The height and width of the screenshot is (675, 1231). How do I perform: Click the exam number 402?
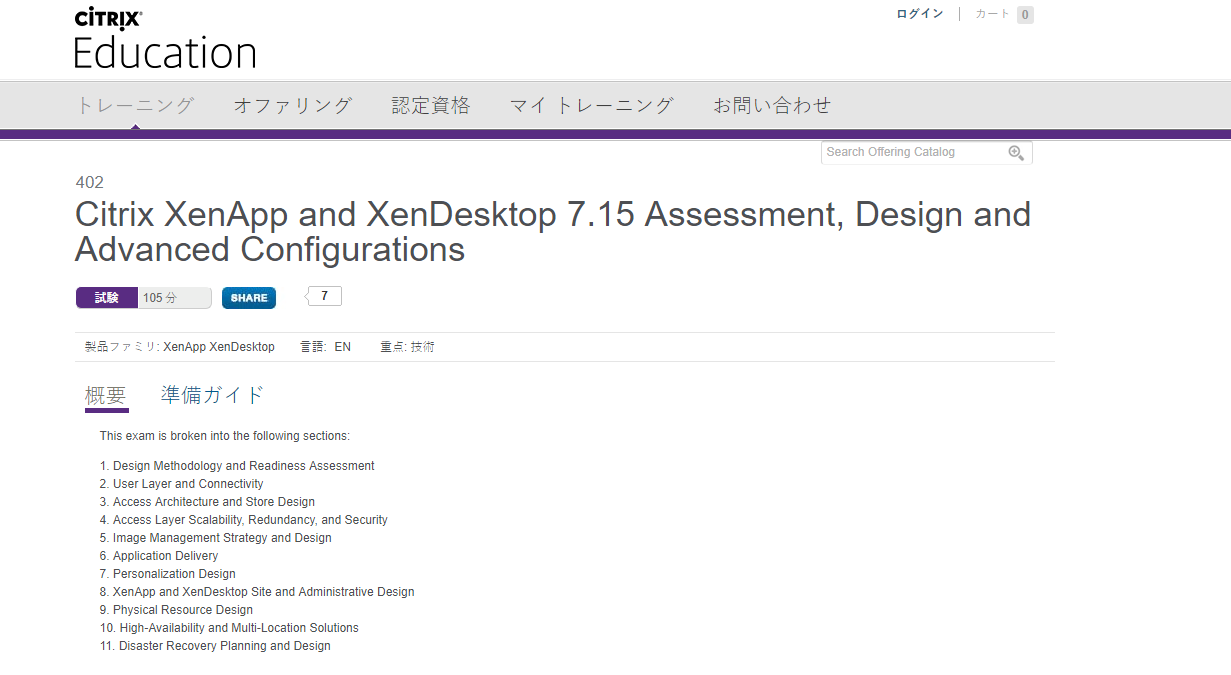[90, 182]
